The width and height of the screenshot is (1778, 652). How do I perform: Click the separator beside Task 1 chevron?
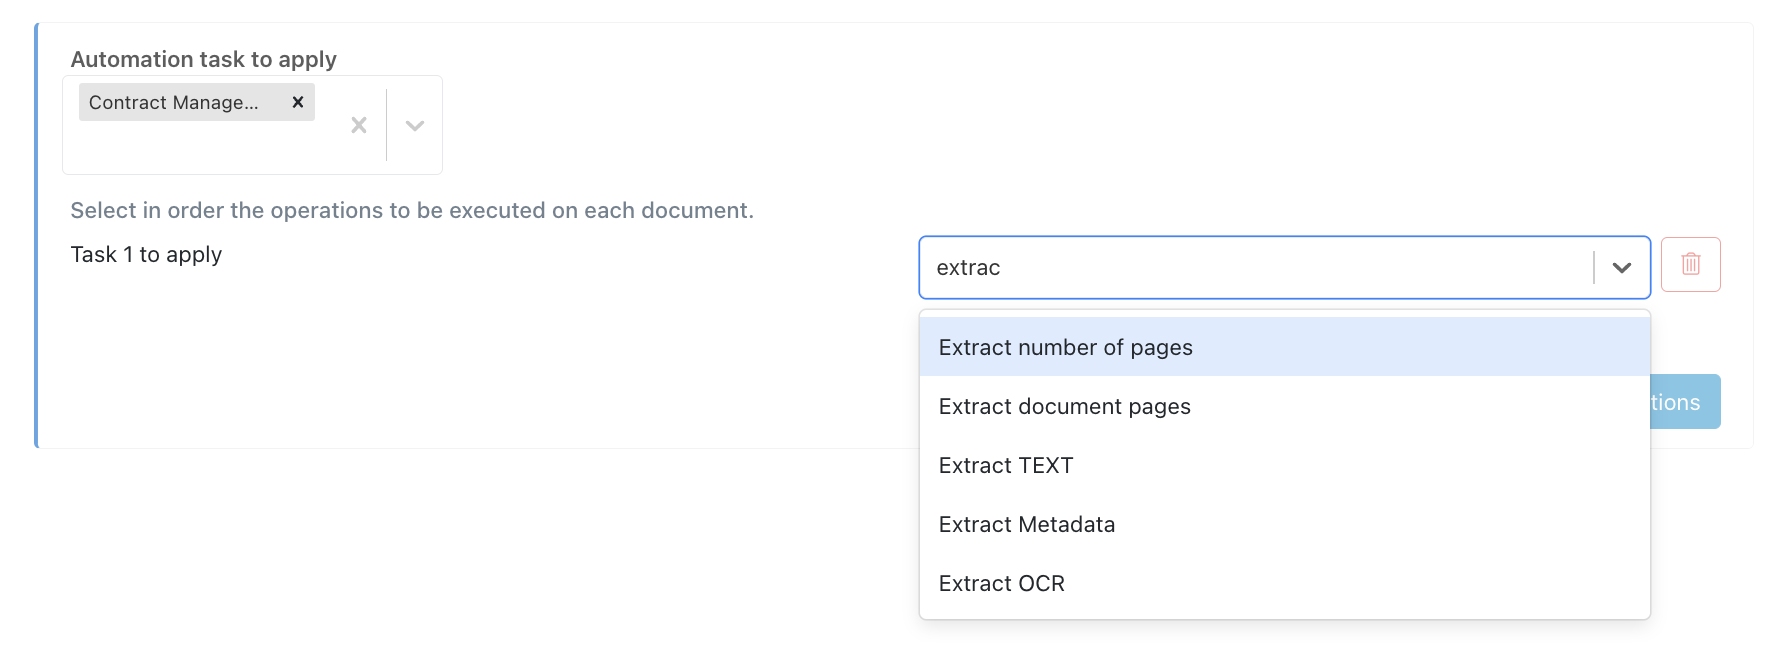[1594, 268]
